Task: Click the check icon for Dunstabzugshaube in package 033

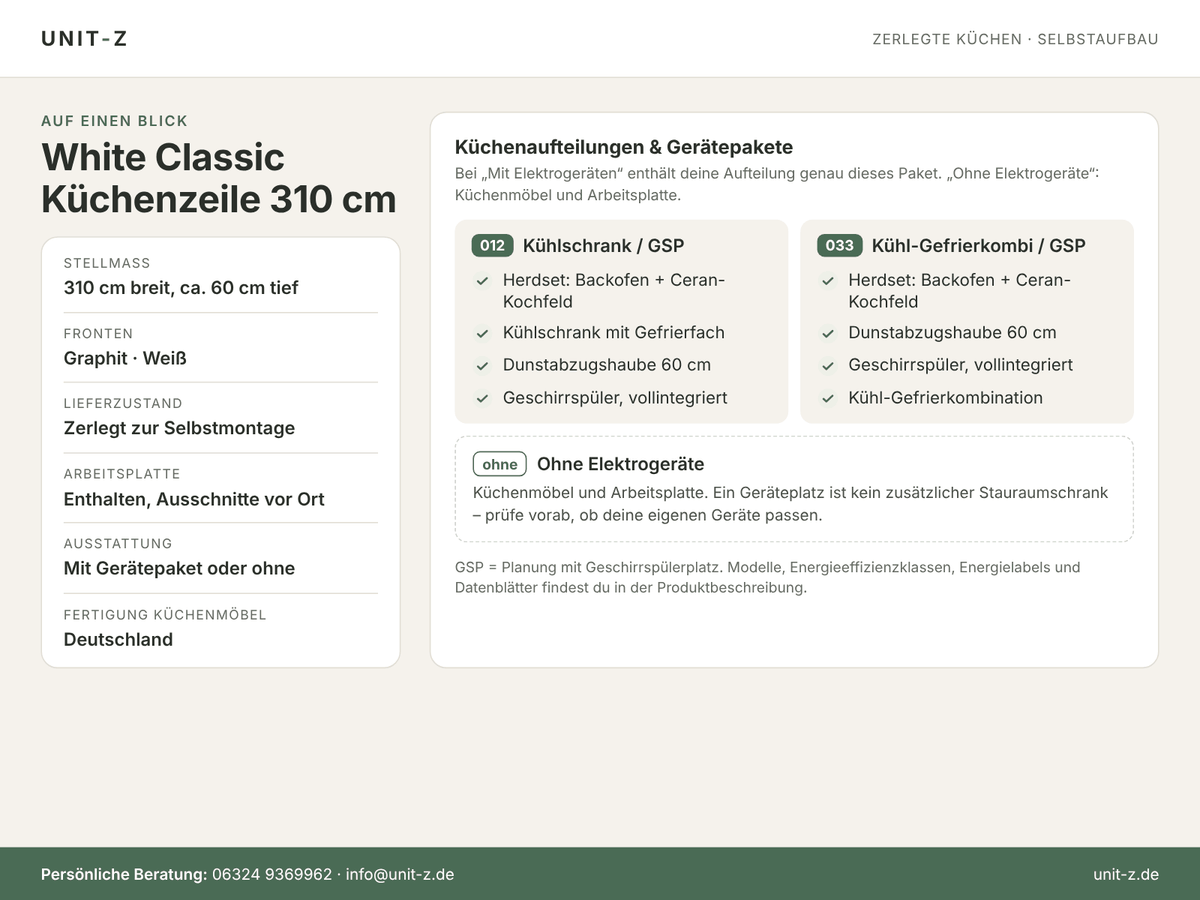Action: pos(828,334)
